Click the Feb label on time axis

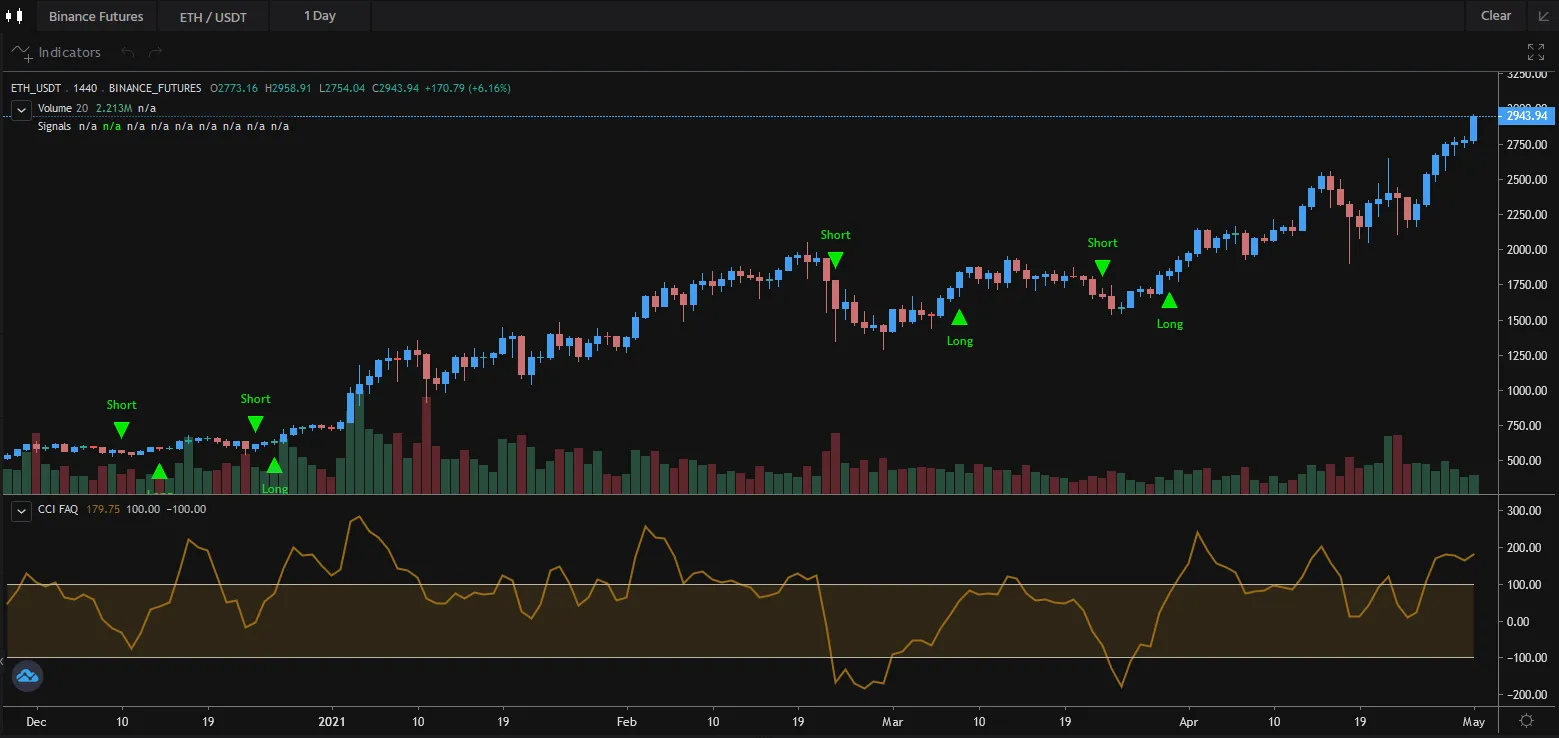[627, 721]
